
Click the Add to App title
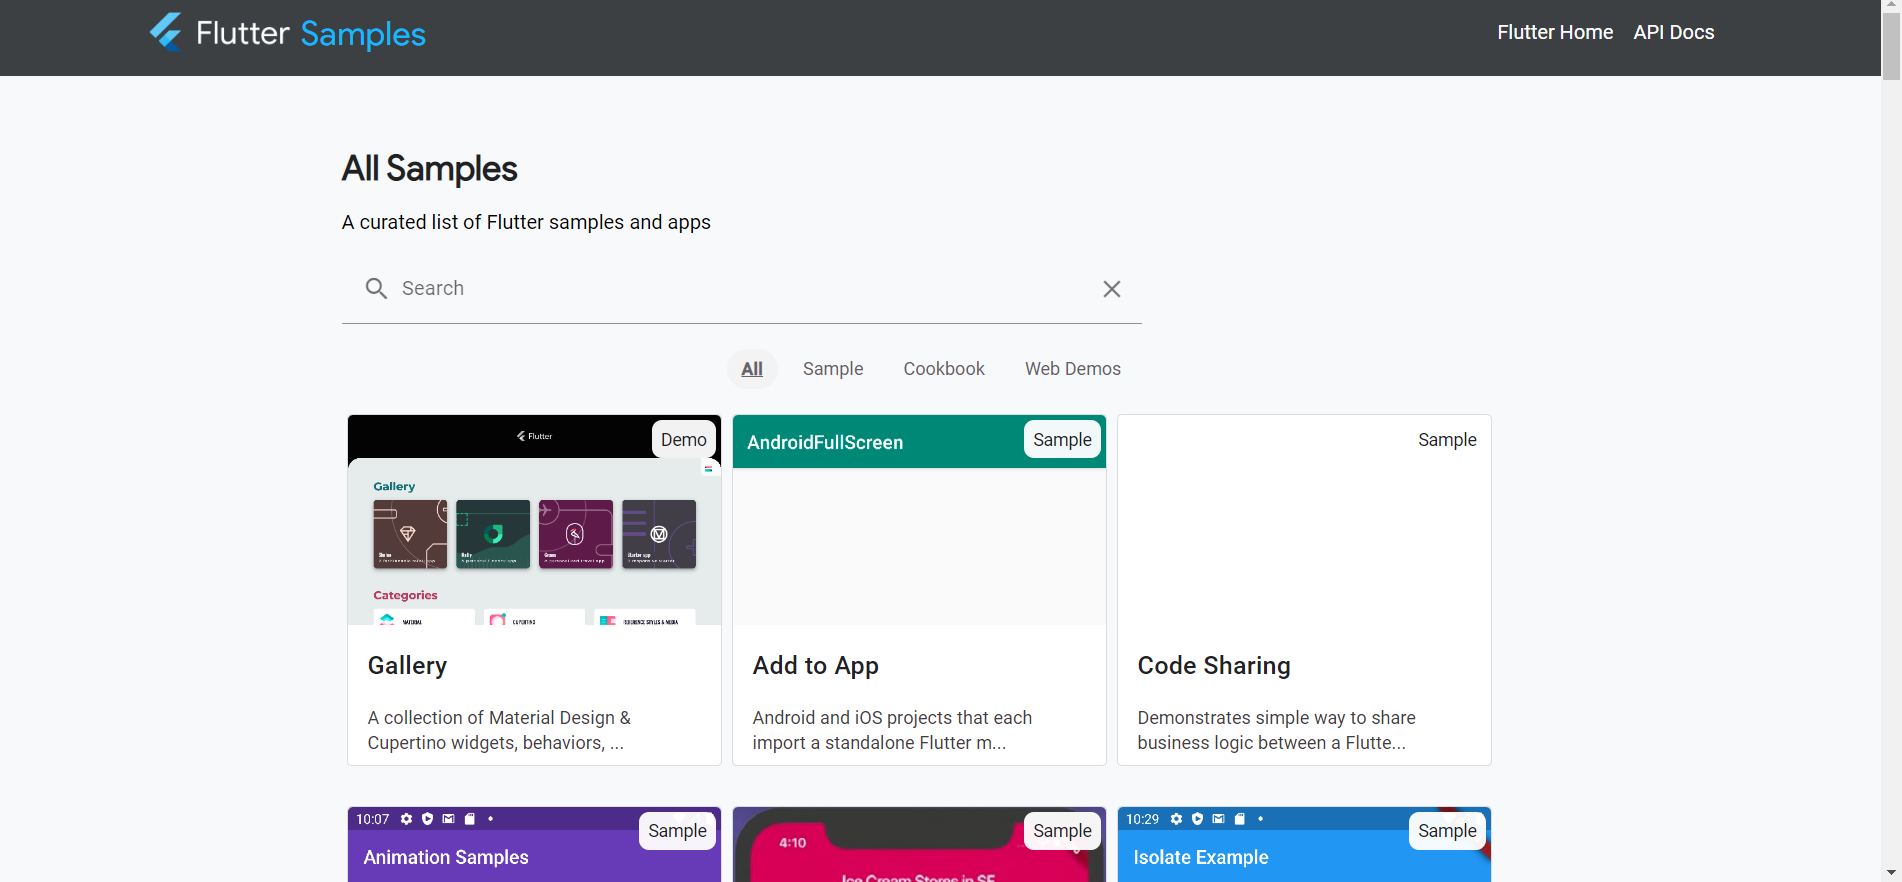816,666
